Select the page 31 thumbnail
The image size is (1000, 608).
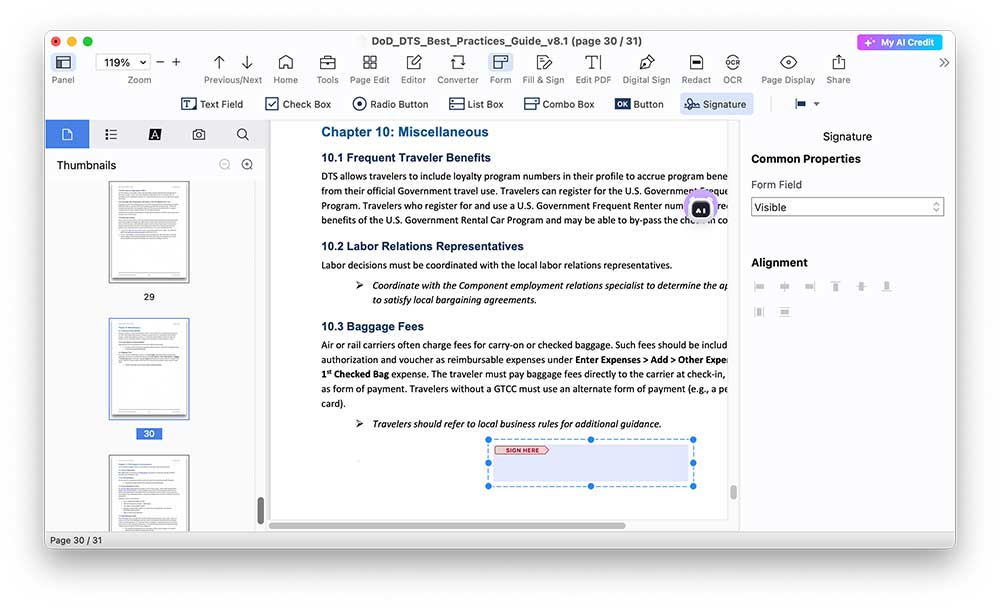coord(149,493)
